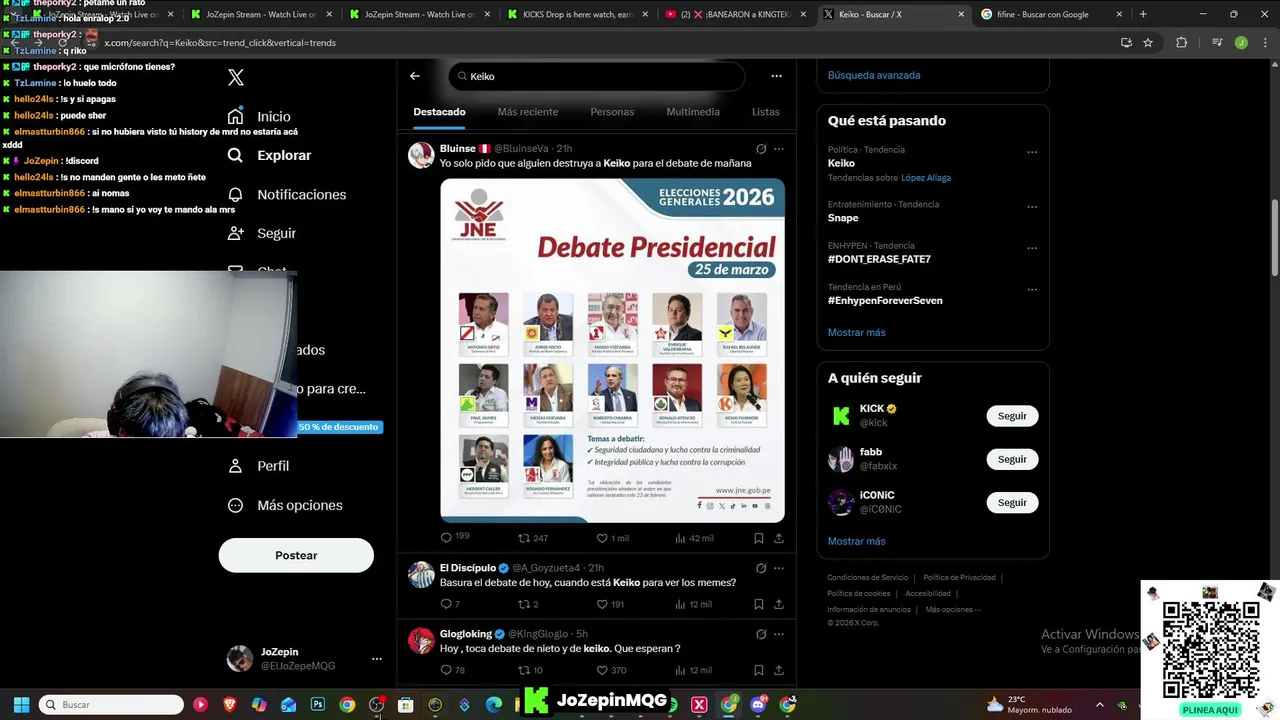This screenshot has height=720, width=1280.
Task: Open López Aliaga trend link
Action: [926, 178]
